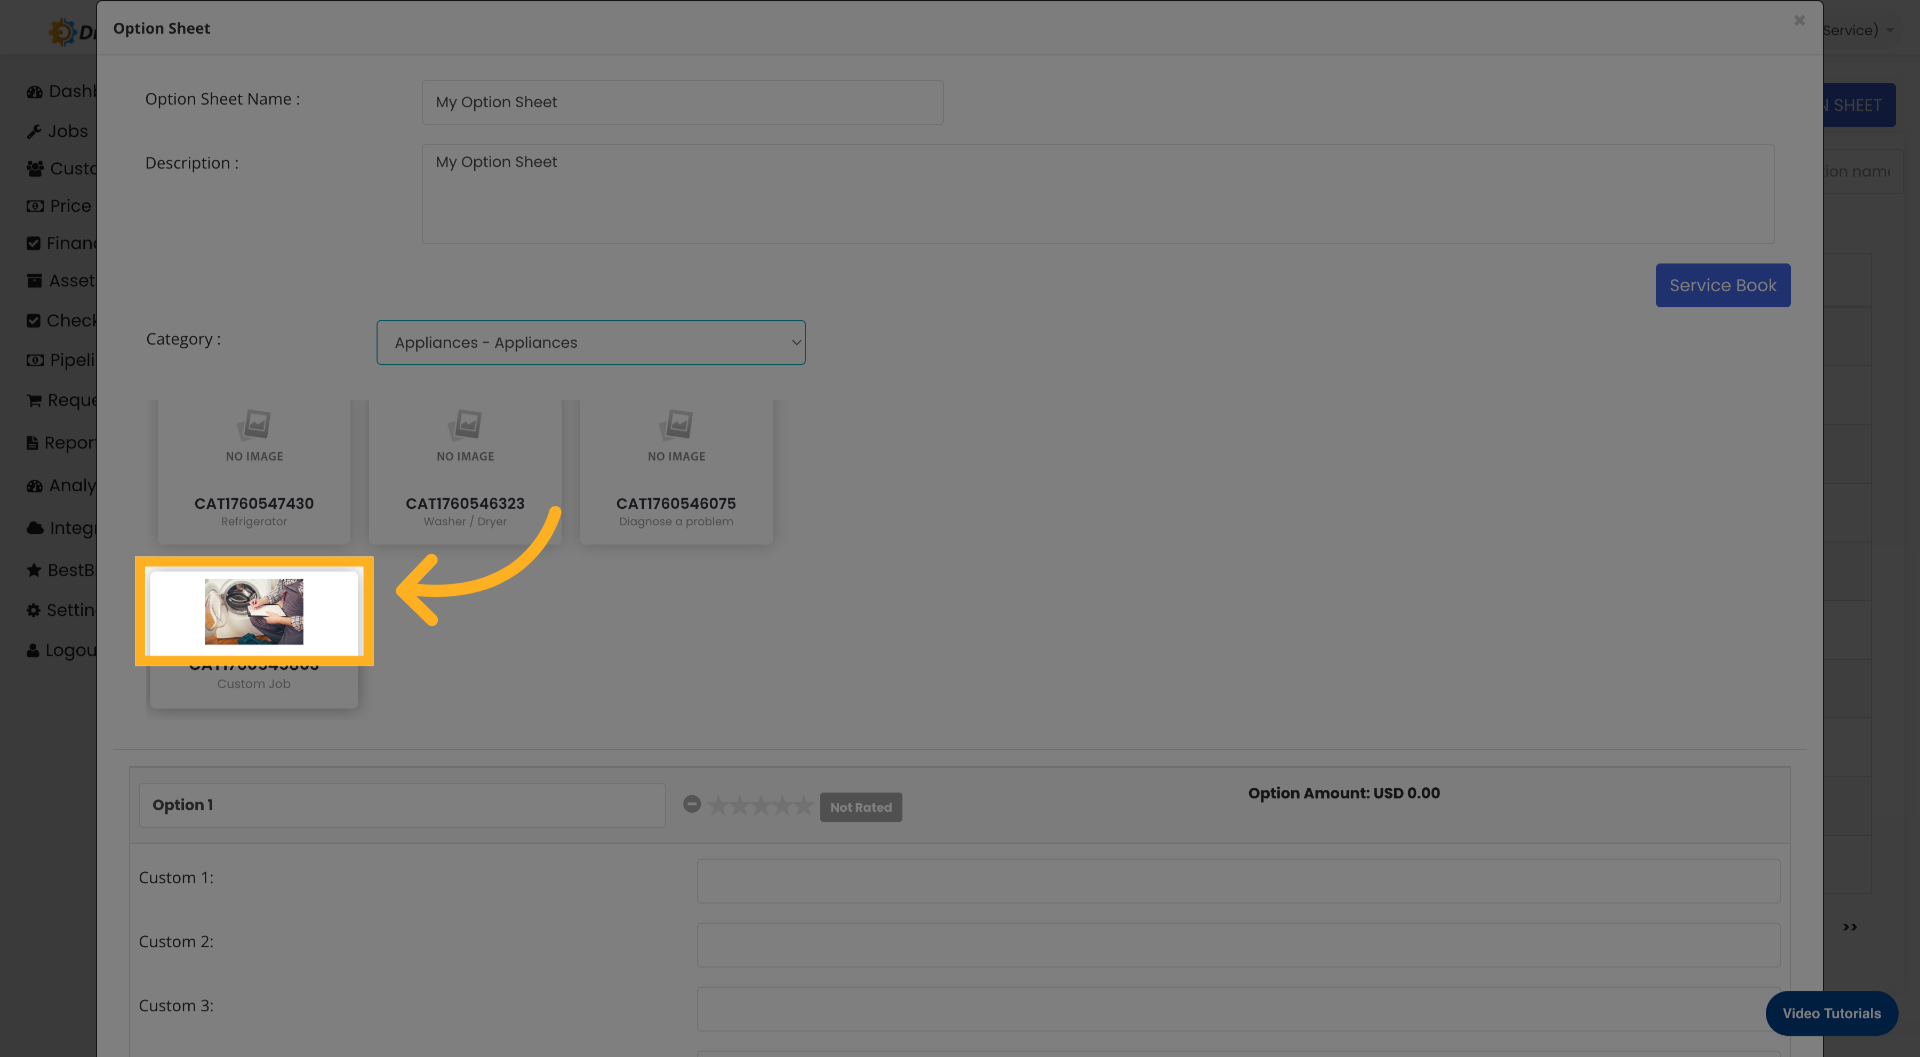Select the CAT1760546323 Washer / Dryer card
Screen dimensions: 1920x1057
coord(464,470)
